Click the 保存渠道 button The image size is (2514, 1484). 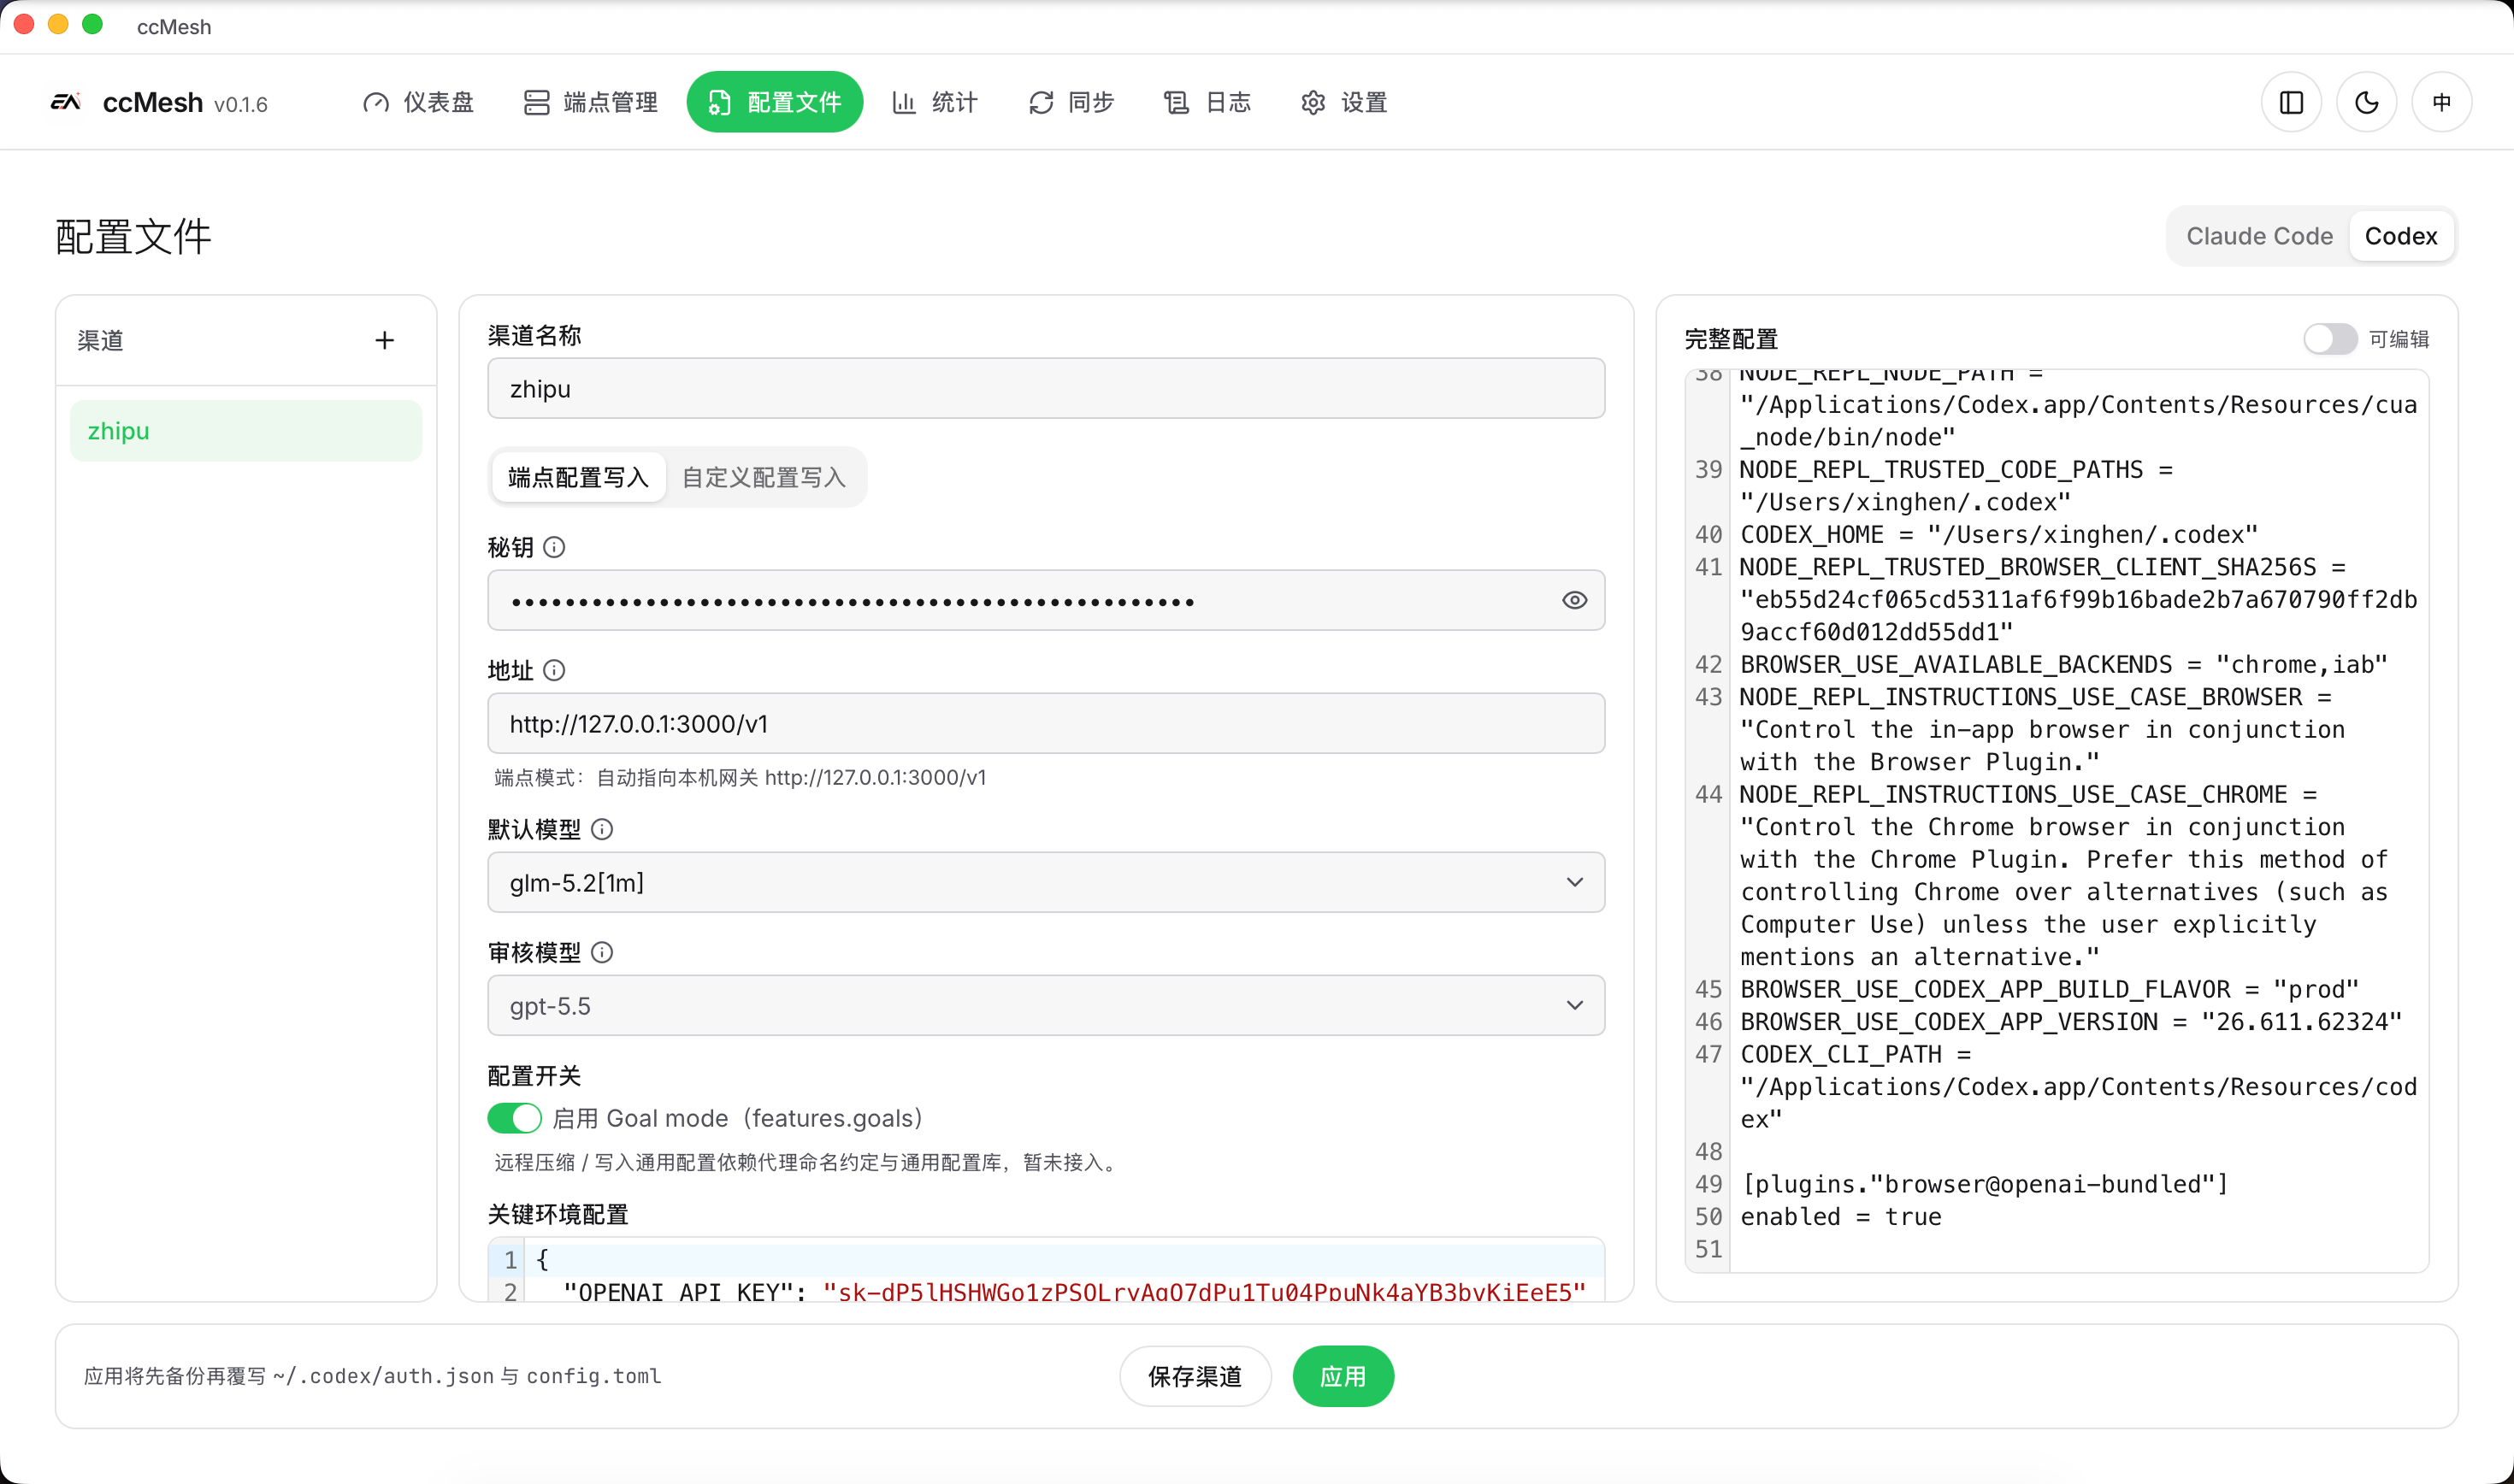pos(1195,1376)
